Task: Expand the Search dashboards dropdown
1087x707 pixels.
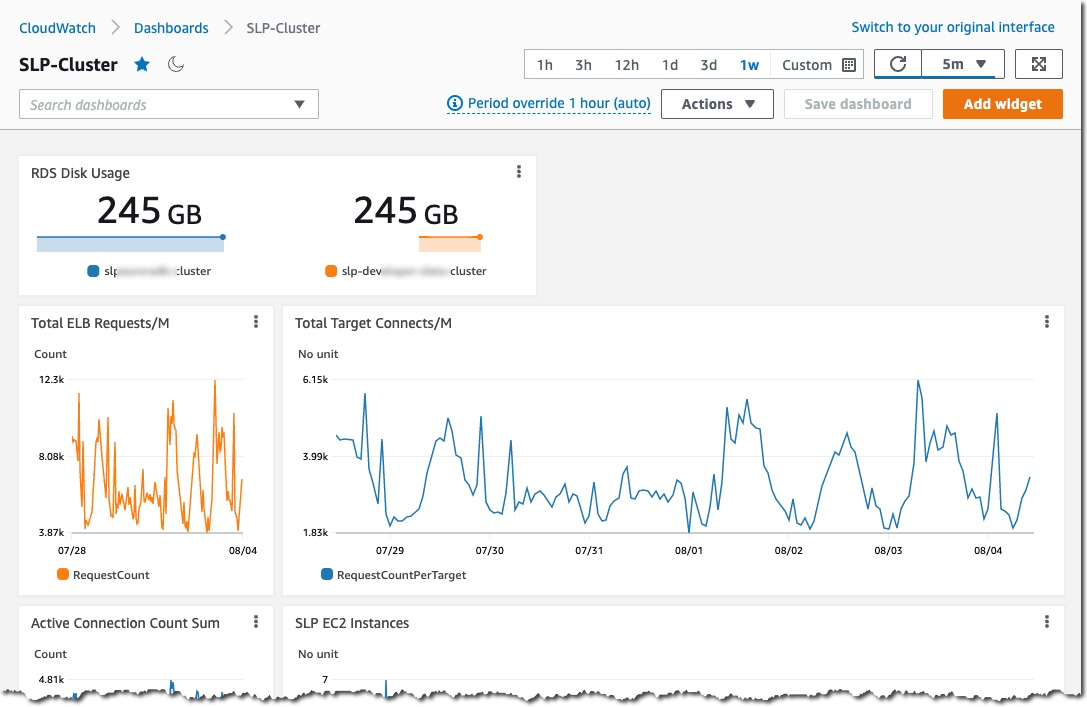Action: pos(299,105)
